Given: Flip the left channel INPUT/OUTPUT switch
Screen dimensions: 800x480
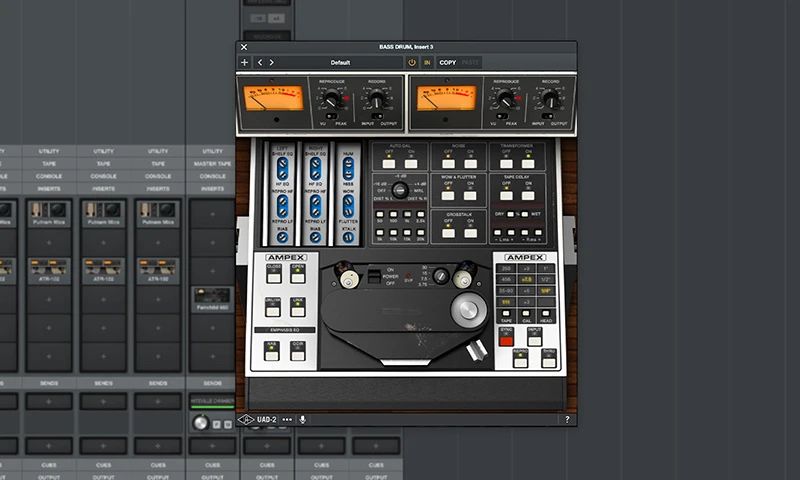Looking at the screenshot, I should tap(377, 116).
